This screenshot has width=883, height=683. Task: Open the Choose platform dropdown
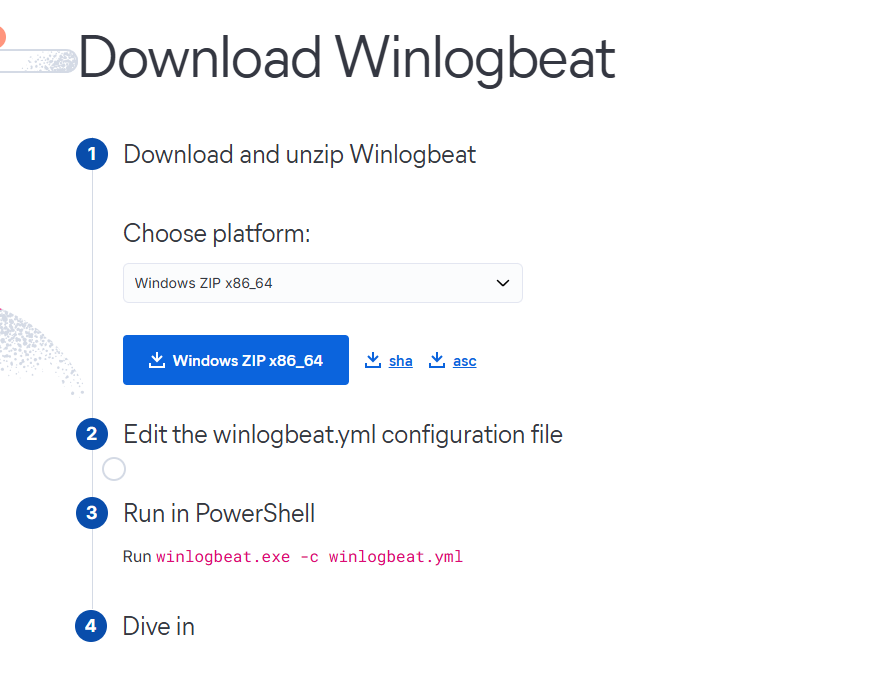tap(323, 283)
